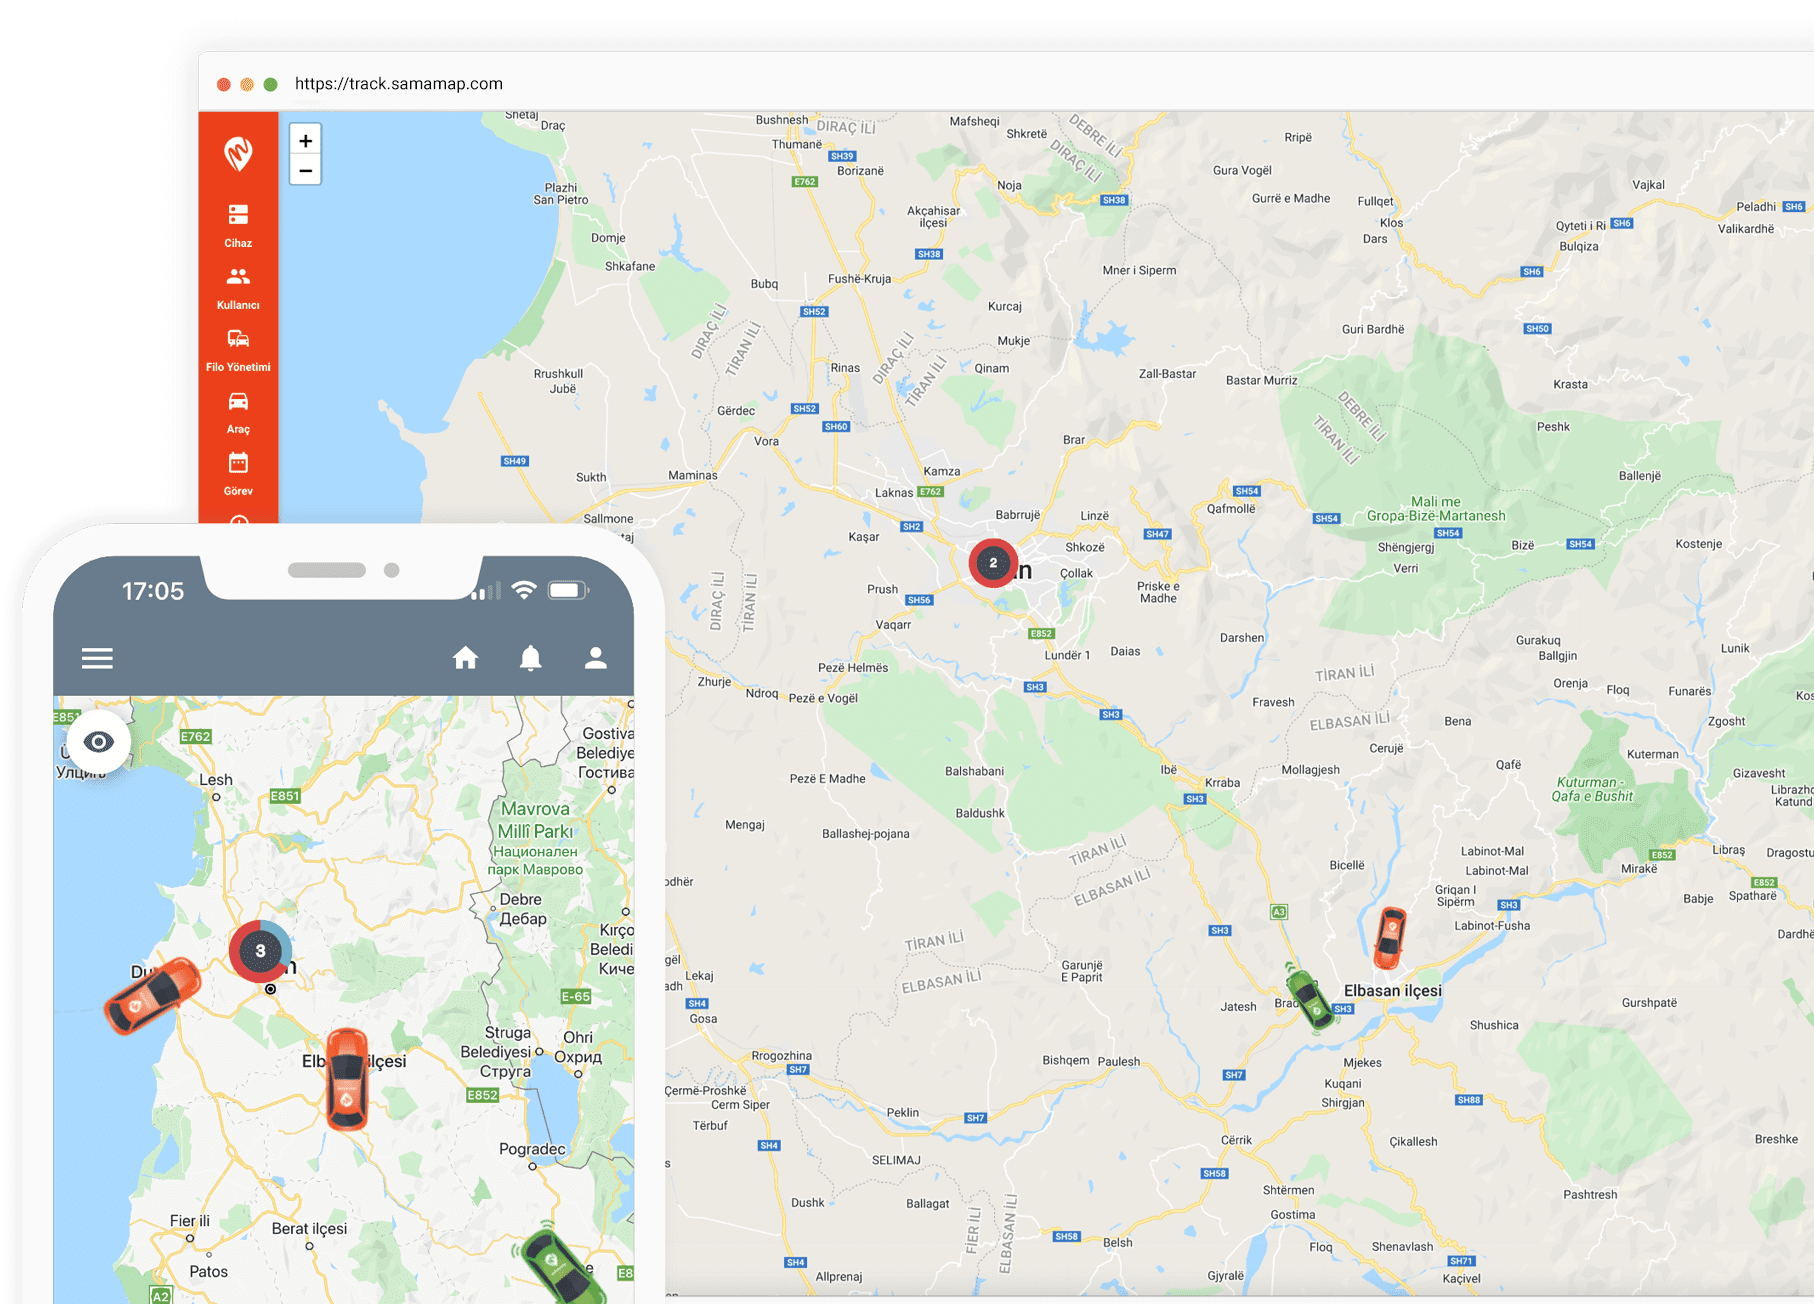Open the Görev tasks section
The image size is (1814, 1304).
238,474
